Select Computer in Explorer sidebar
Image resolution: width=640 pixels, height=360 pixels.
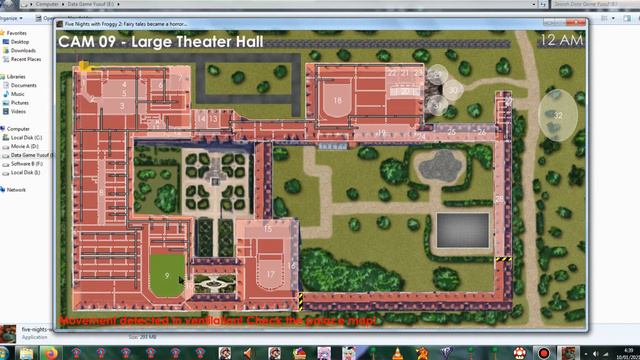(18, 129)
